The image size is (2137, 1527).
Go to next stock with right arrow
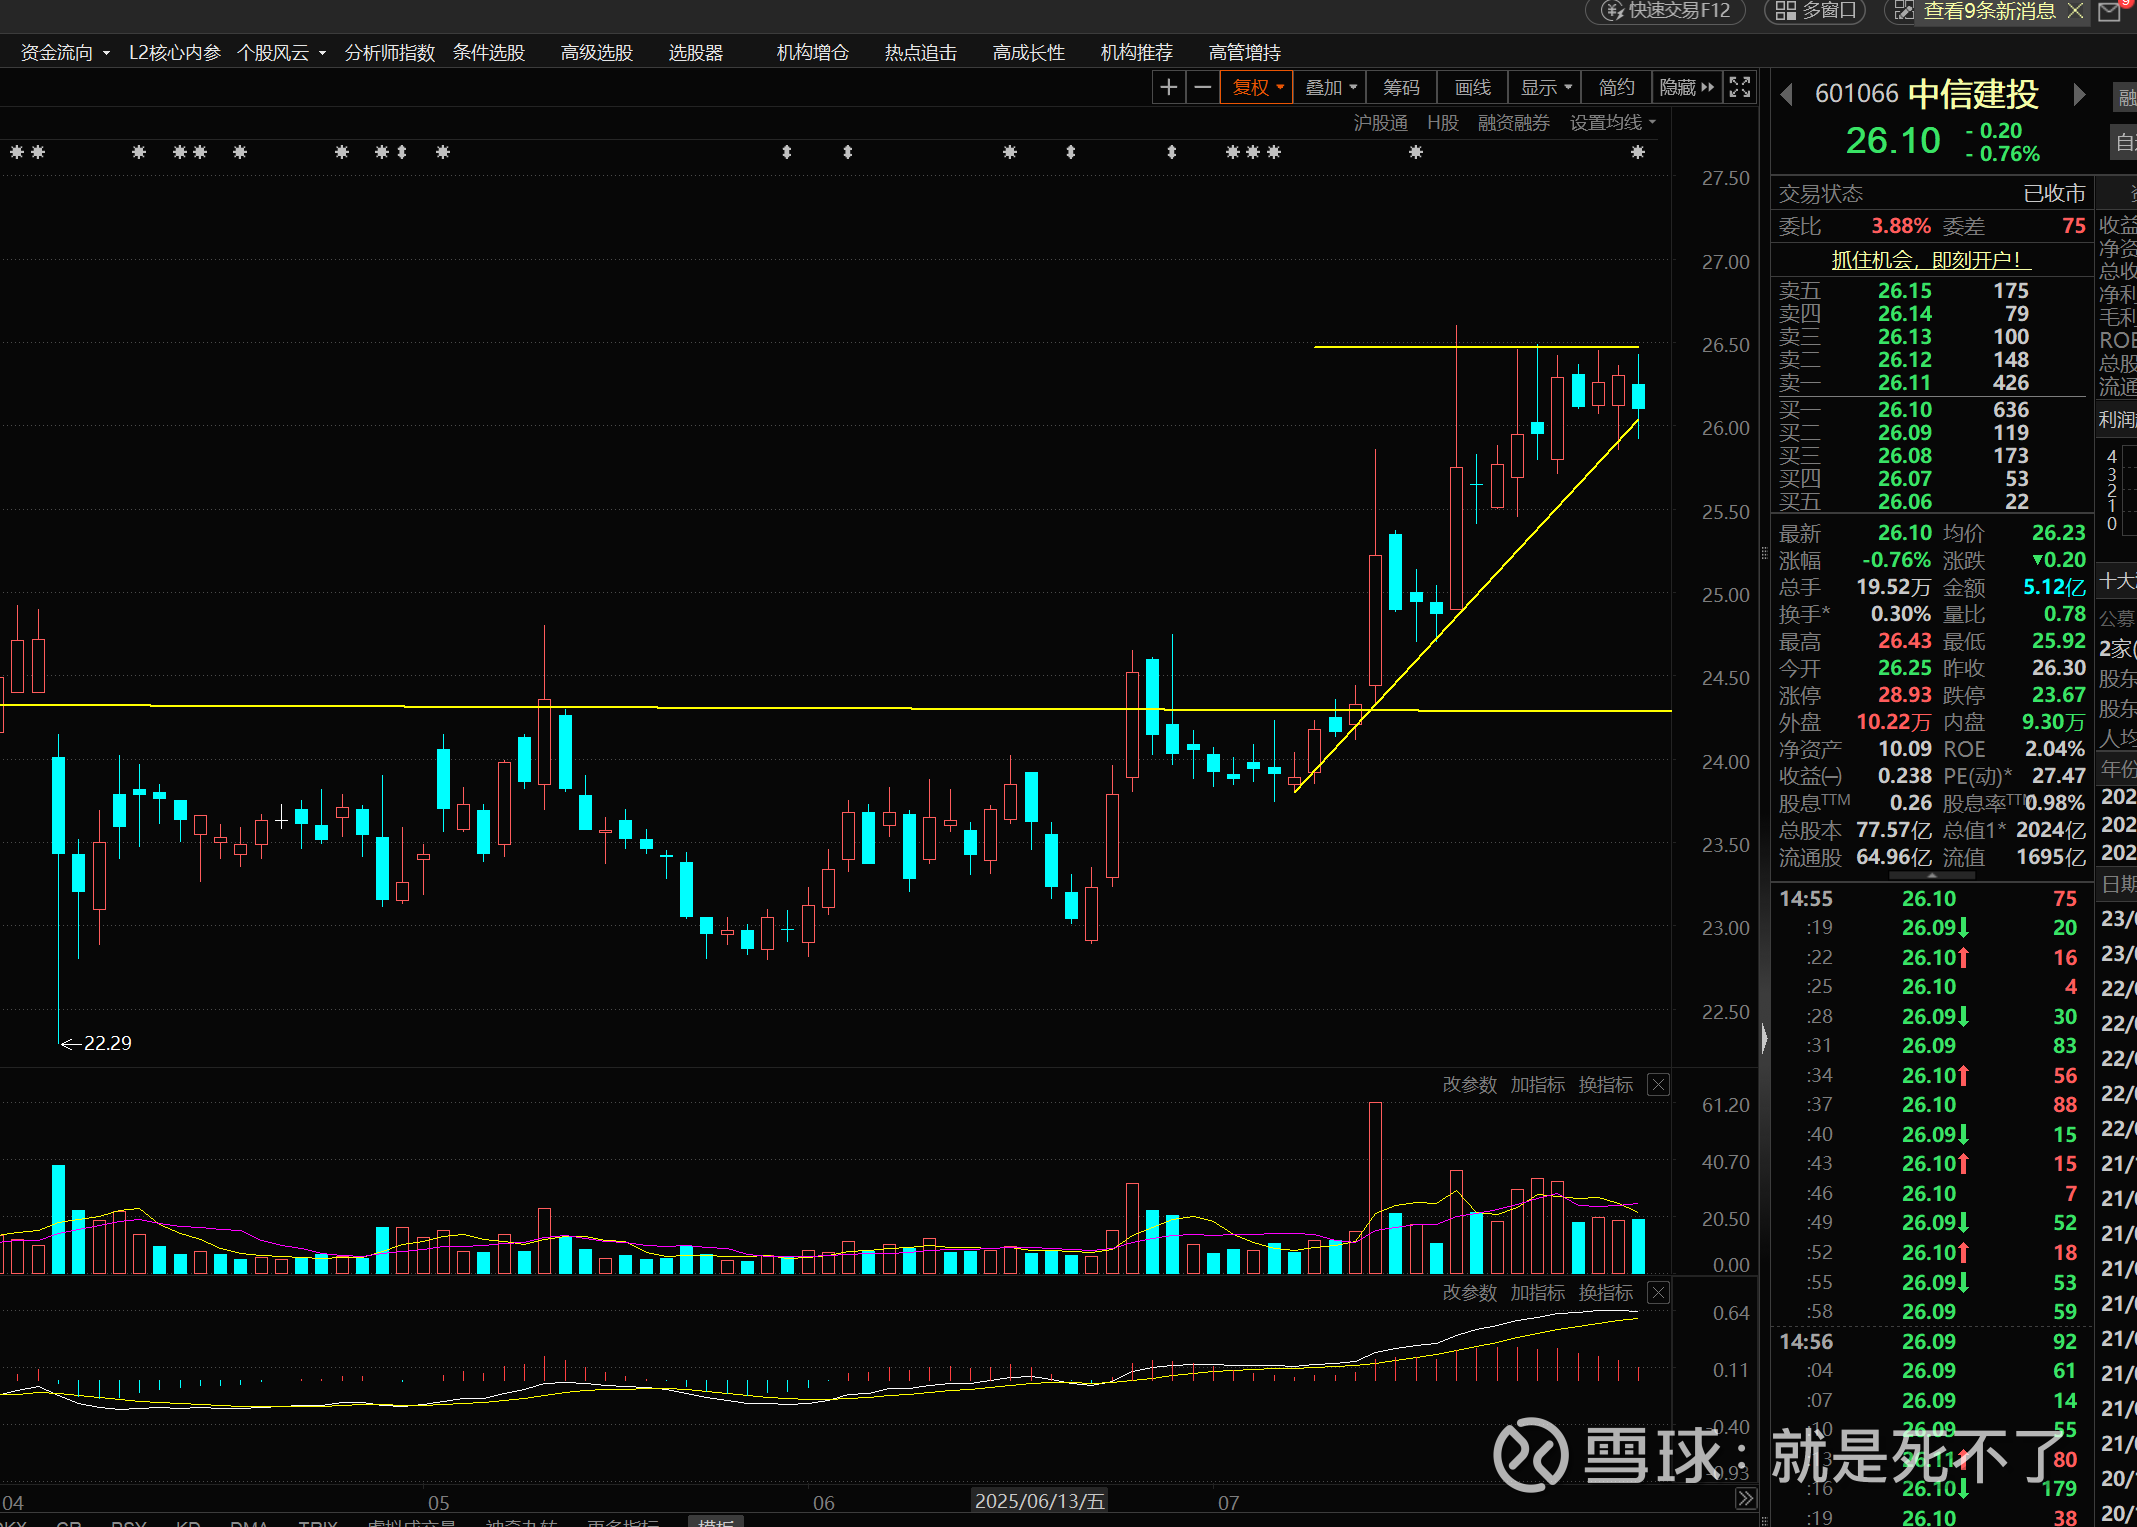[2079, 95]
